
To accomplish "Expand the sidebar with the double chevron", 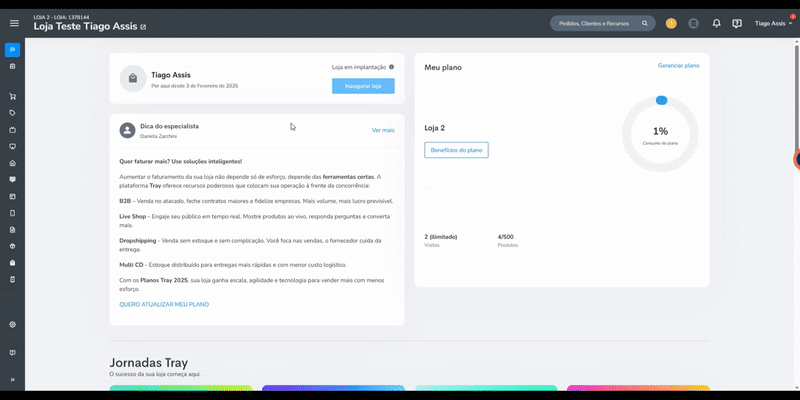I will 13,380.
